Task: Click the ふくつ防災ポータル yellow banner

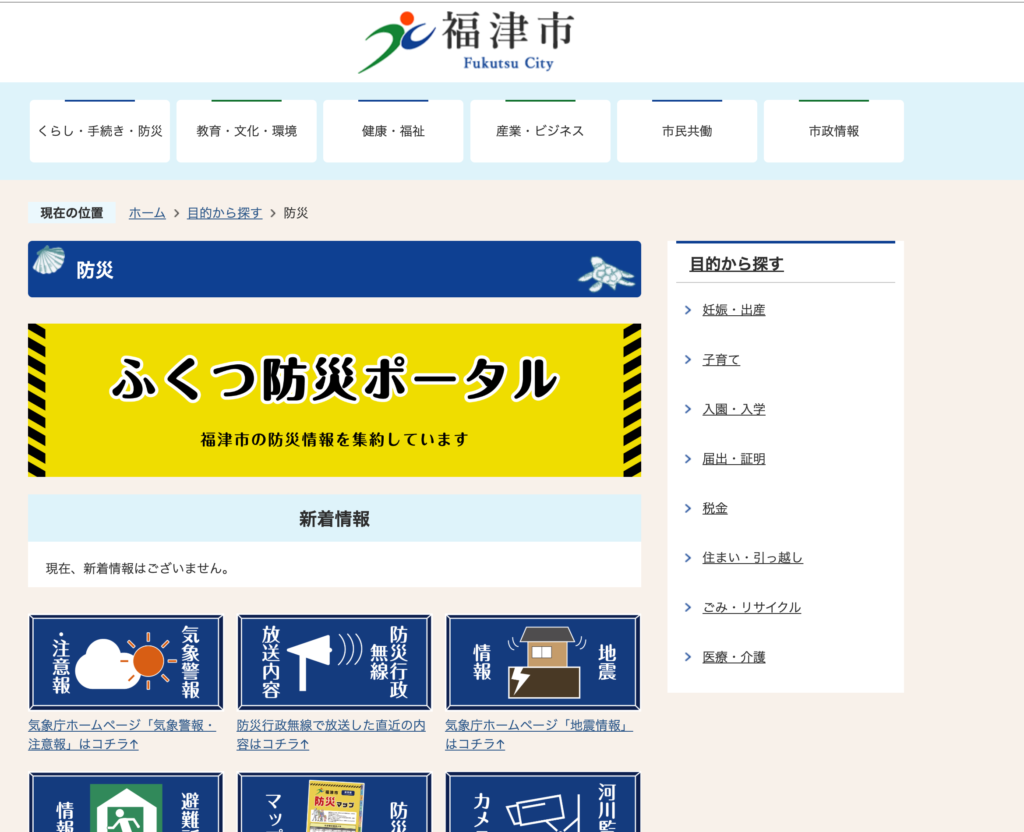Action: 334,400
